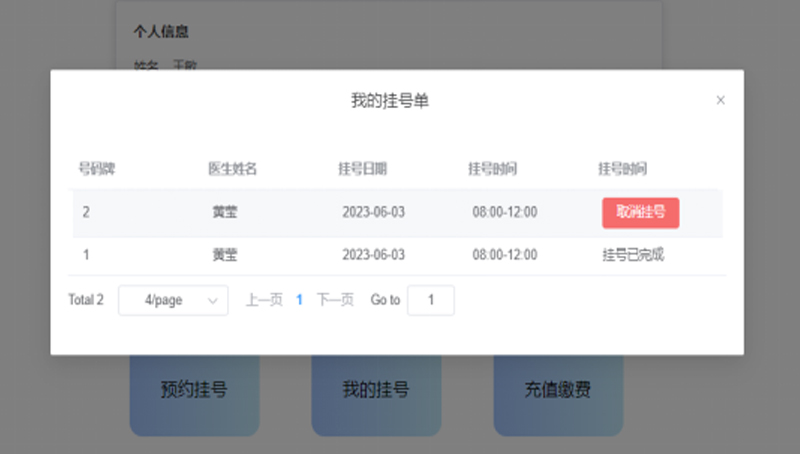Open the 我的挂号 card
The height and width of the screenshot is (454, 800).
click(x=376, y=390)
